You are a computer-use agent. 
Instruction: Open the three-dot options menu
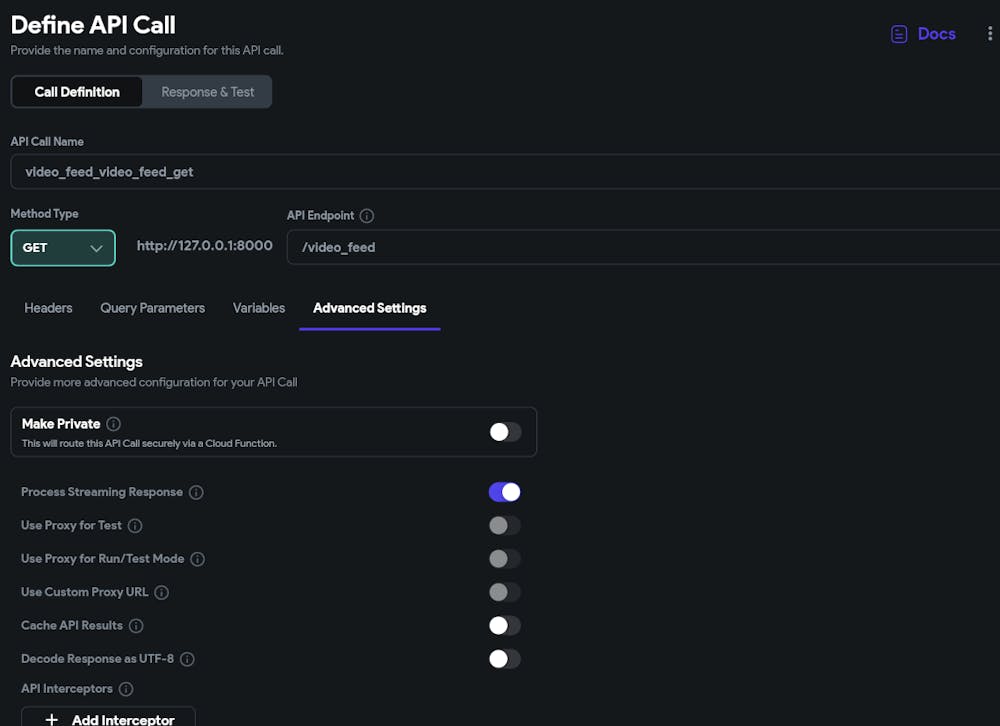(990, 34)
